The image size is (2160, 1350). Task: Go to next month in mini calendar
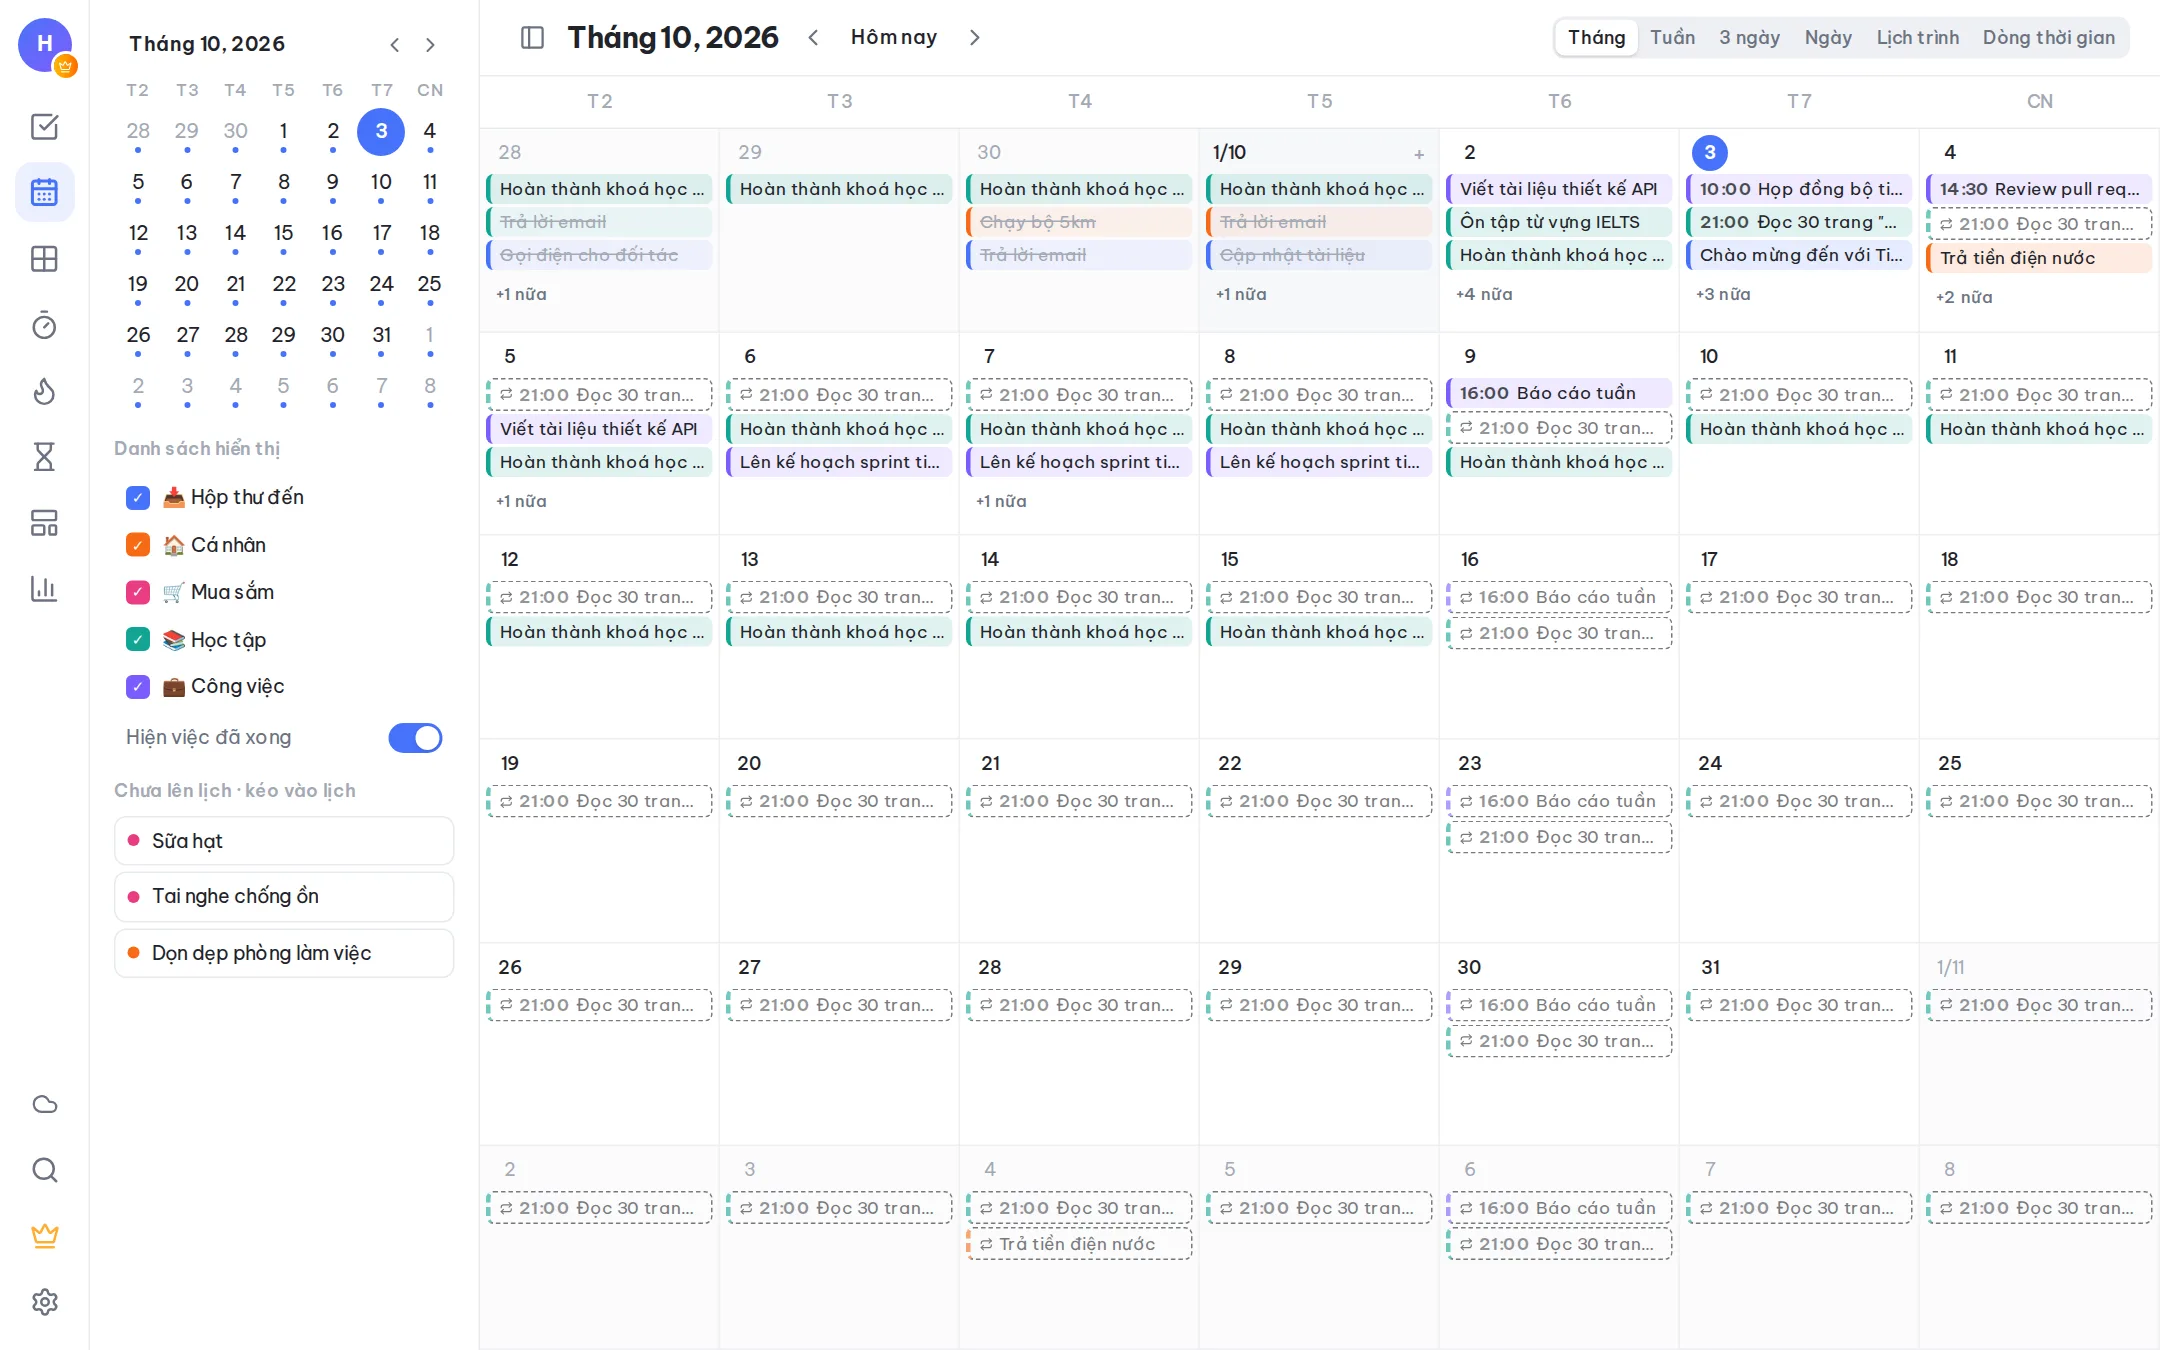pos(430,45)
